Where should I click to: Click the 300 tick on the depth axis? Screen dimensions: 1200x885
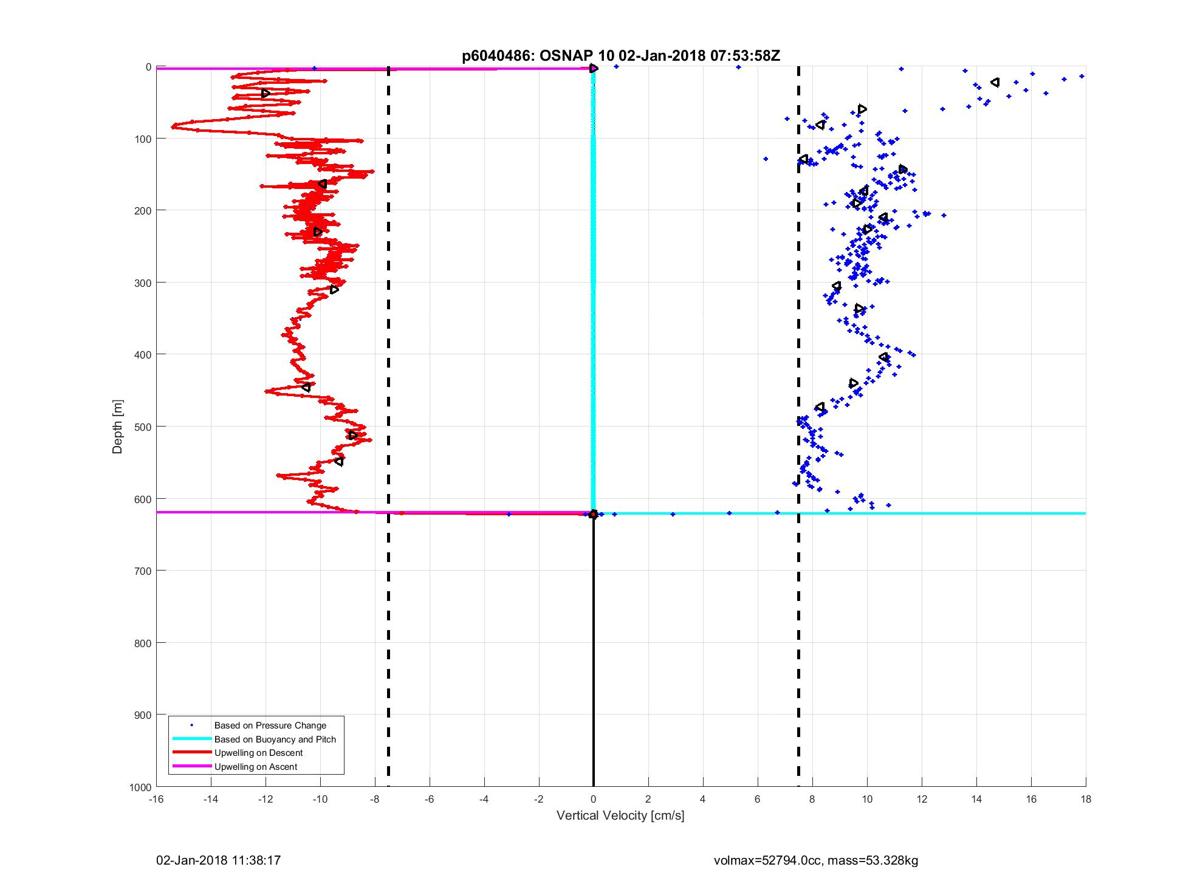[x=142, y=283]
